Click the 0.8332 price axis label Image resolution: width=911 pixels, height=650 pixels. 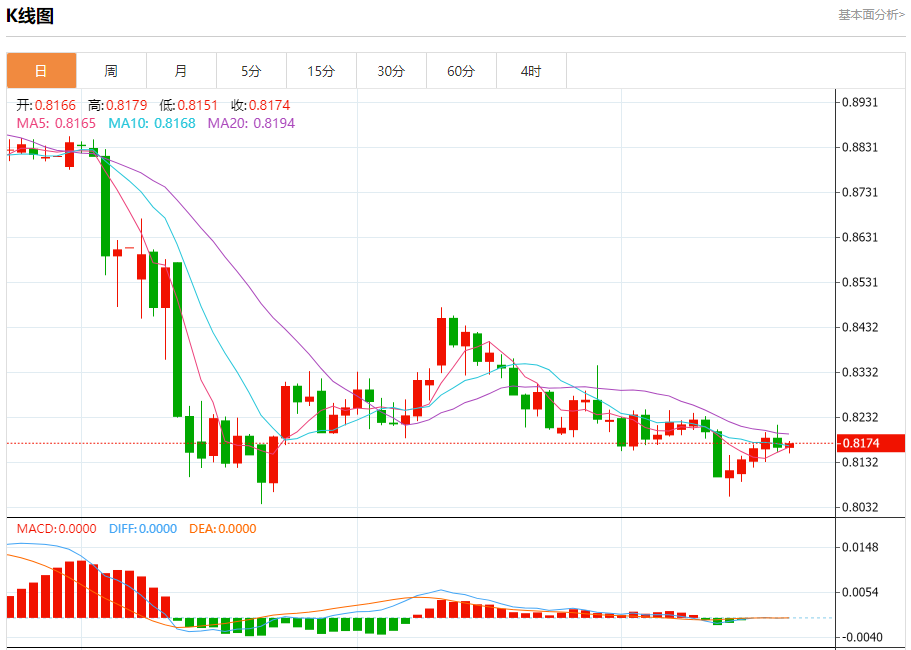pyautogui.click(x=860, y=372)
